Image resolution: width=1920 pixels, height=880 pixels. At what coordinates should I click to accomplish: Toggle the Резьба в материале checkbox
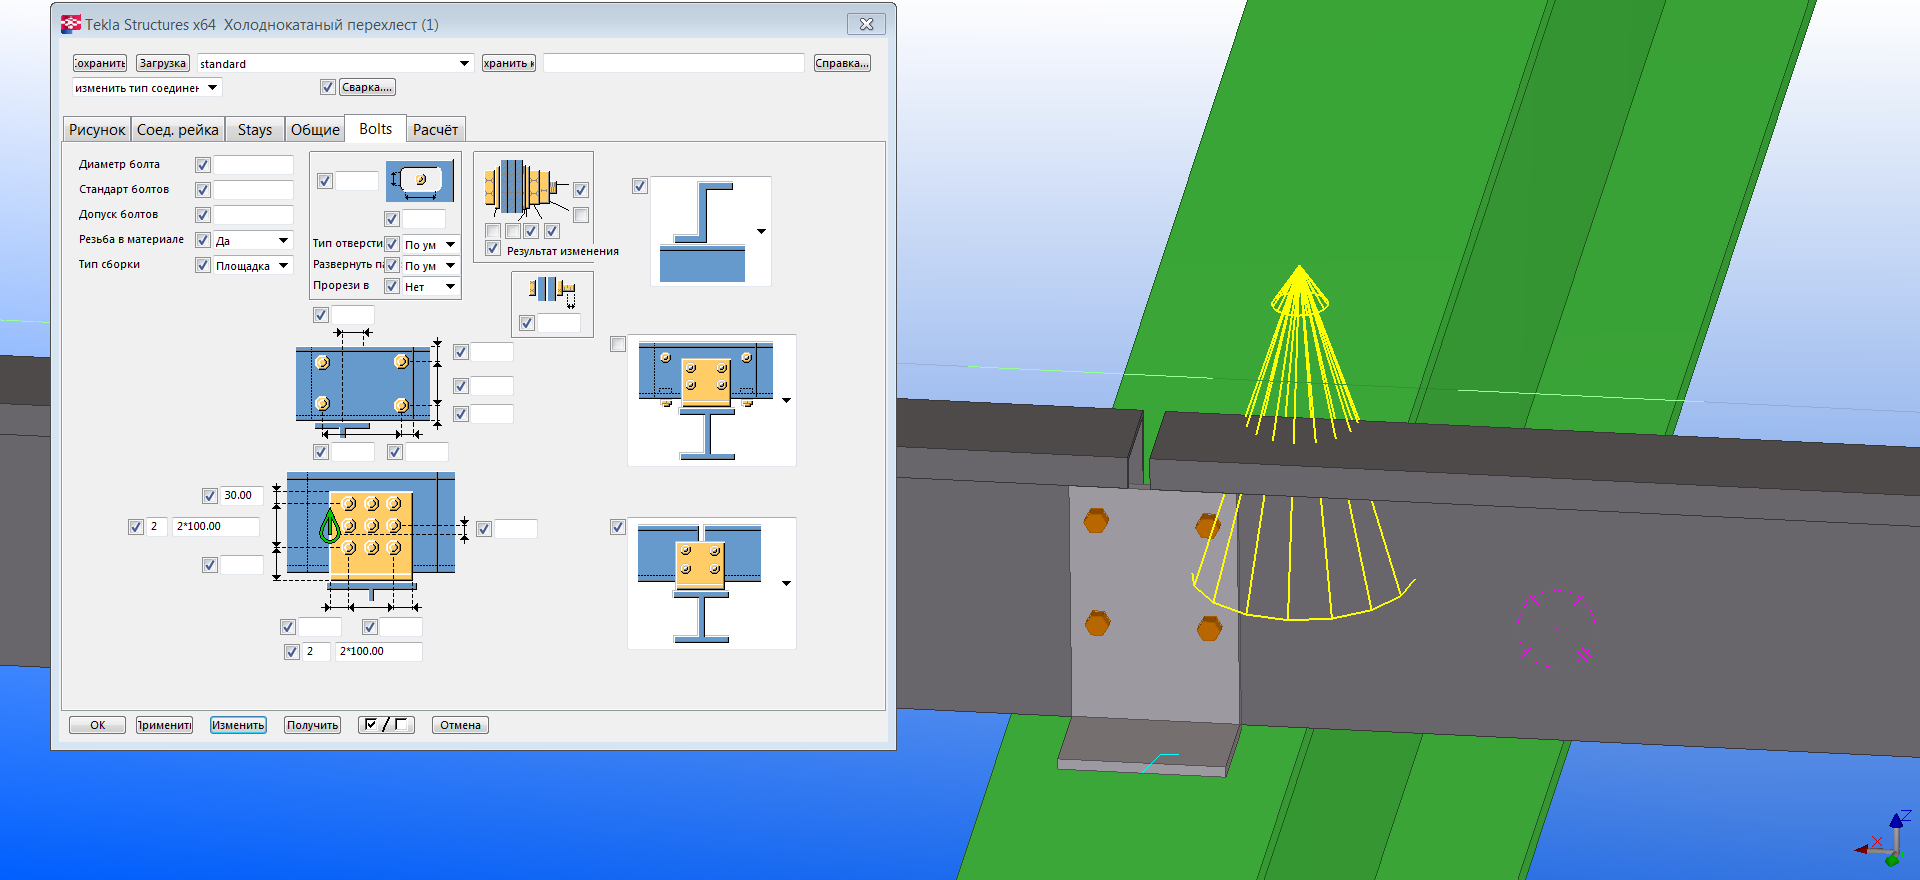(x=203, y=240)
